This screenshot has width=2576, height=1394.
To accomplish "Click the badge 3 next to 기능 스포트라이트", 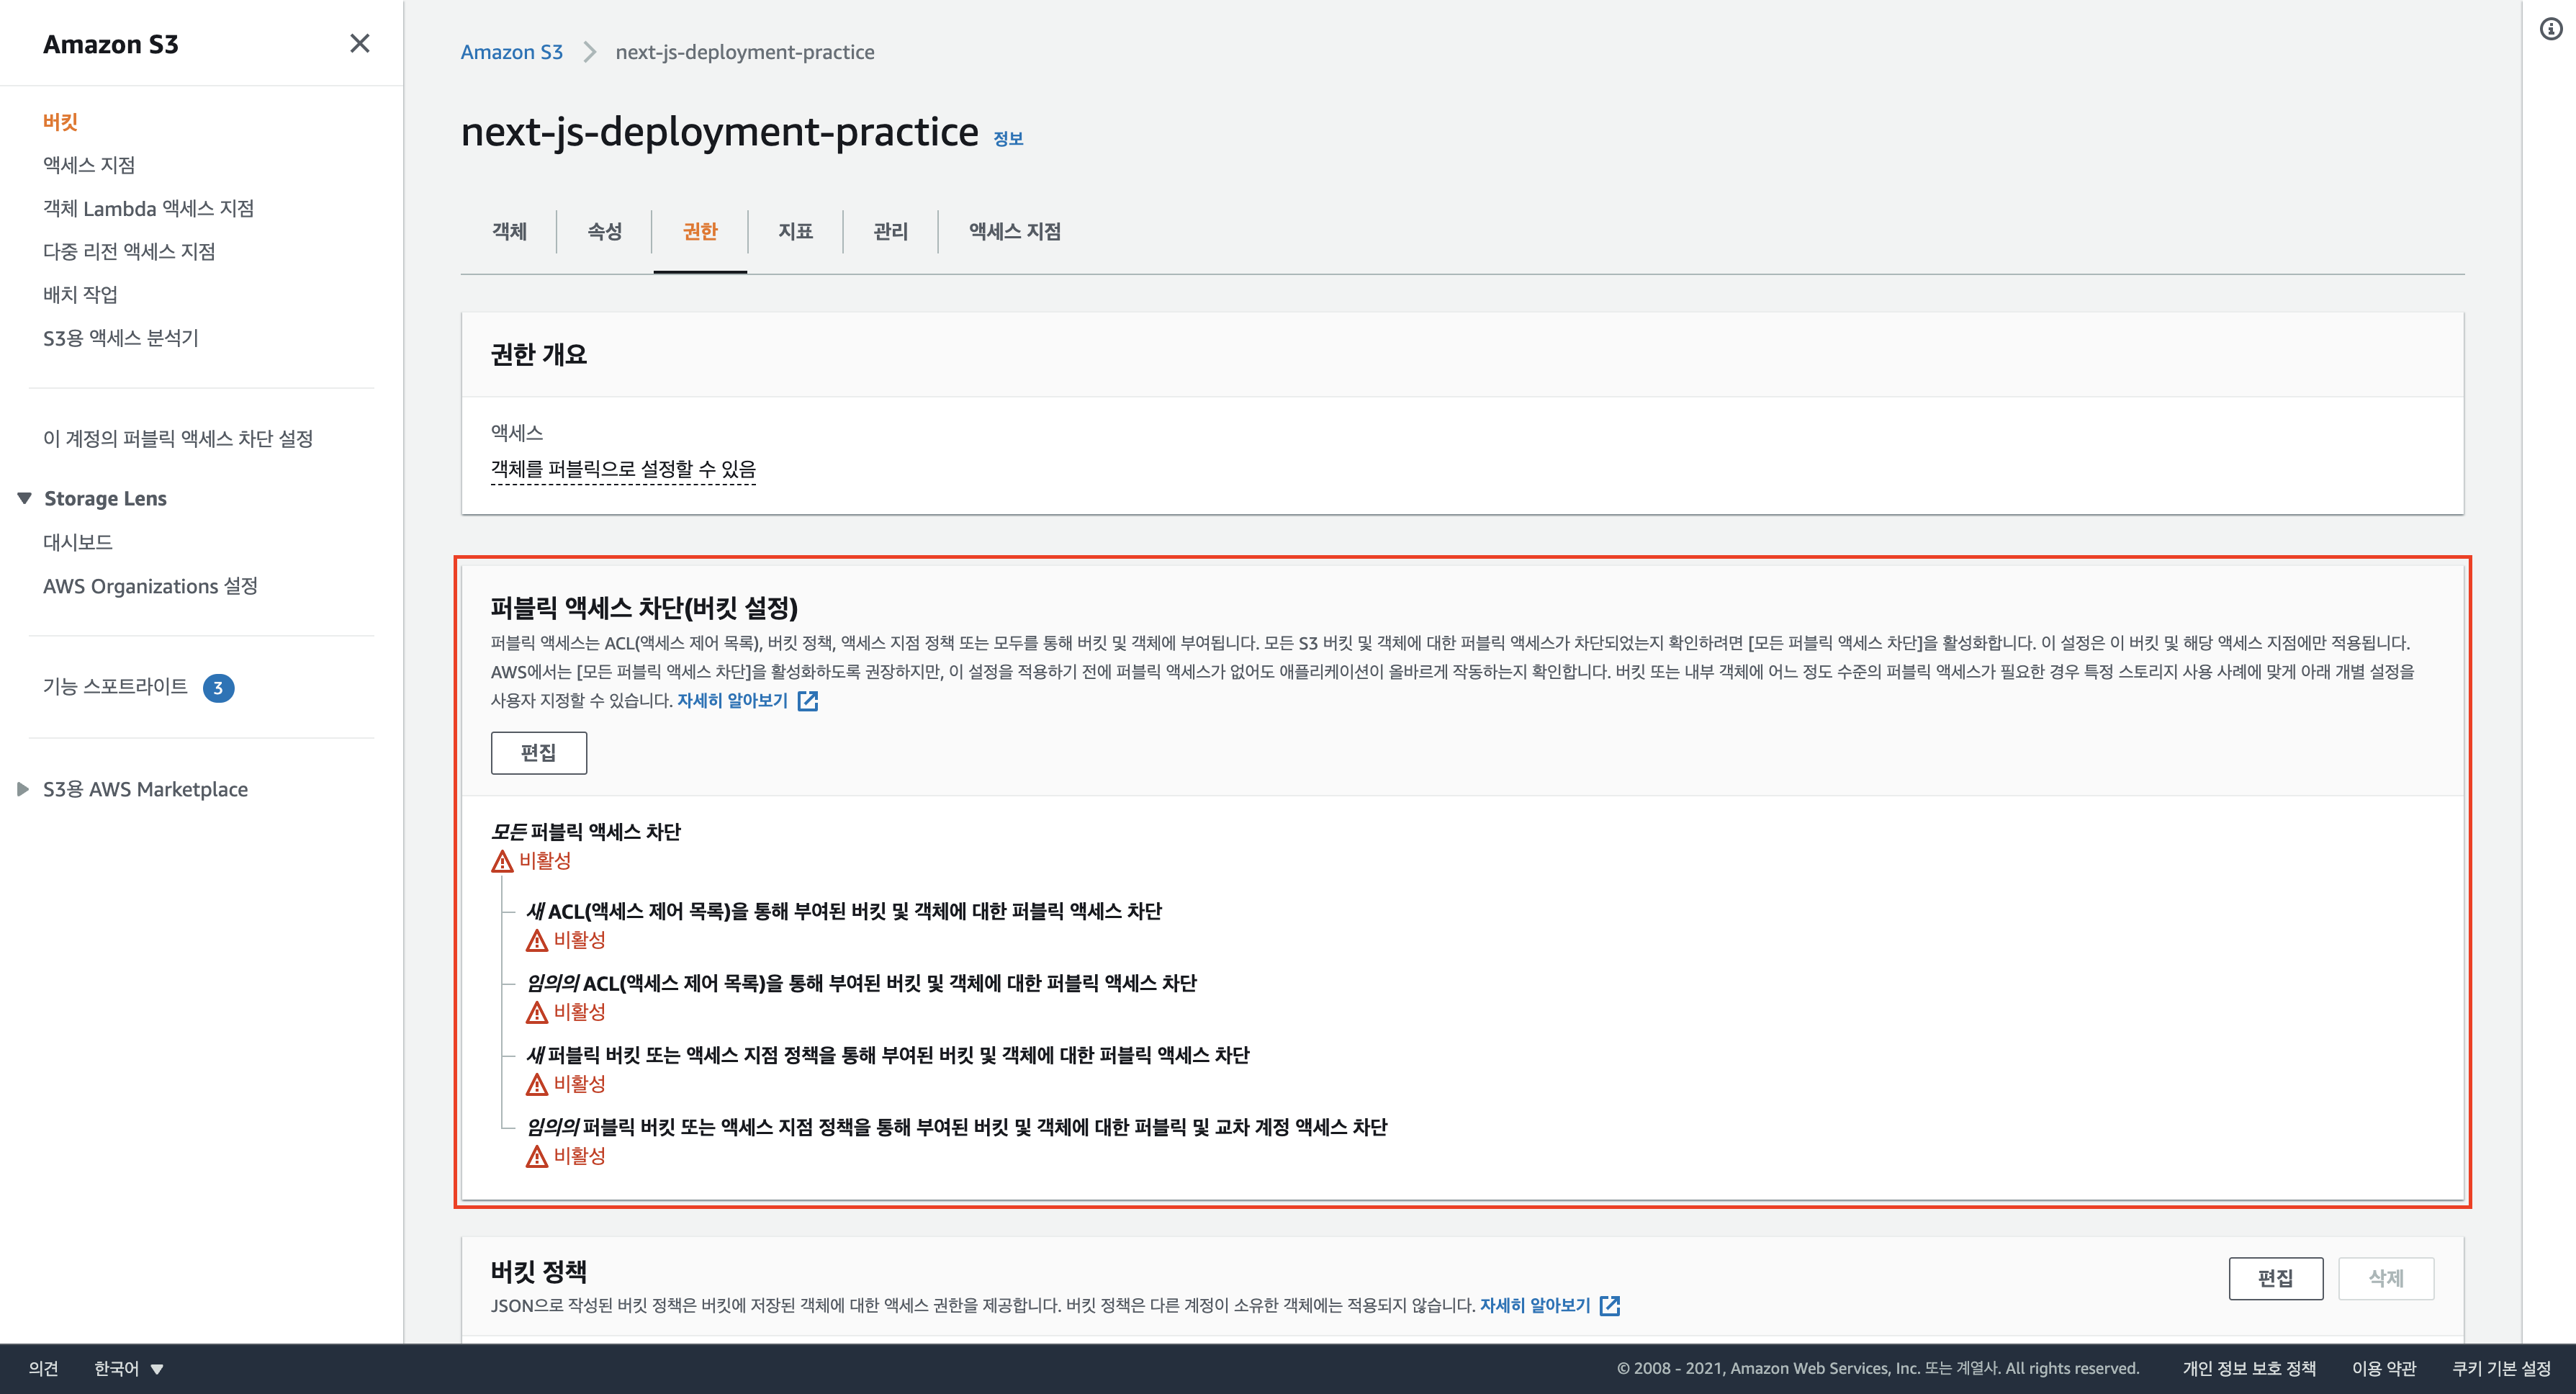I will [x=218, y=688].
